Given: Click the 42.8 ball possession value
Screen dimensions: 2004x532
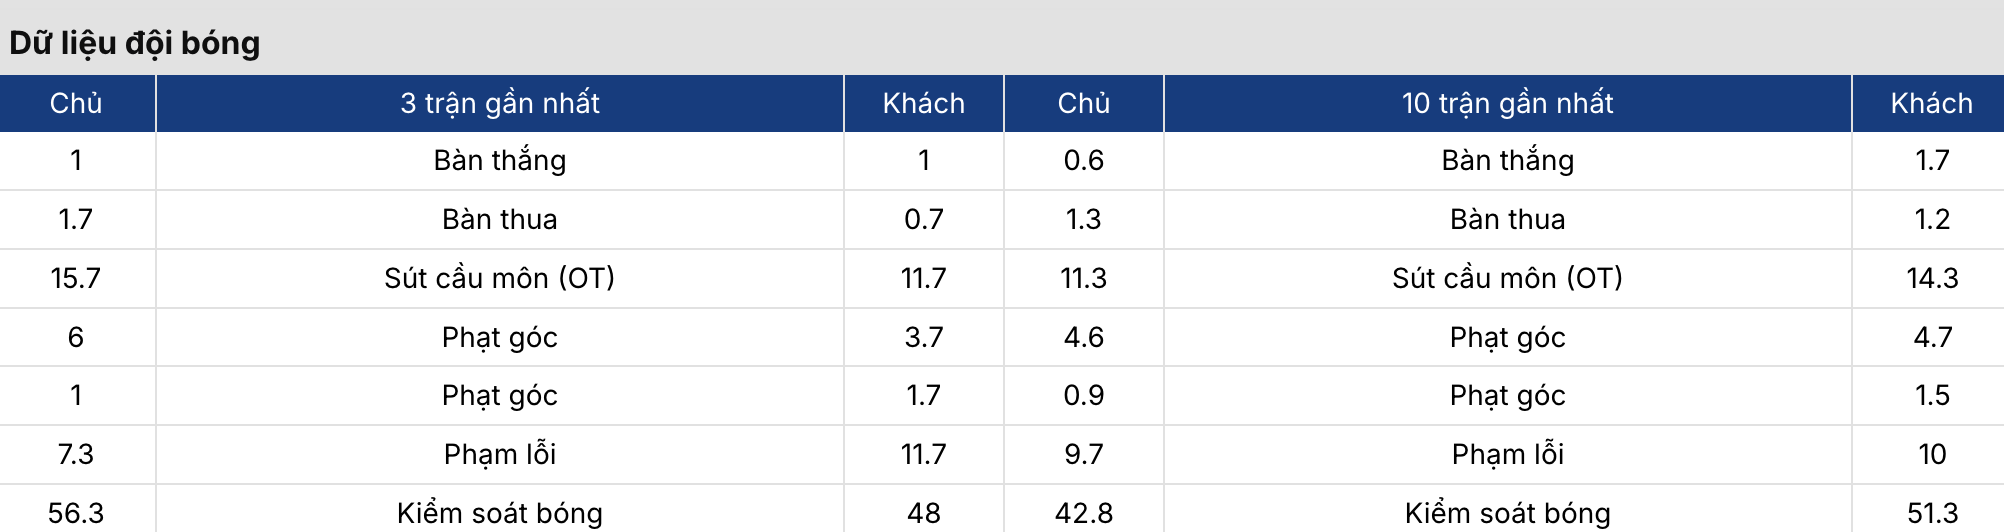Looking at the screenshot, I should click(1084, 513).
